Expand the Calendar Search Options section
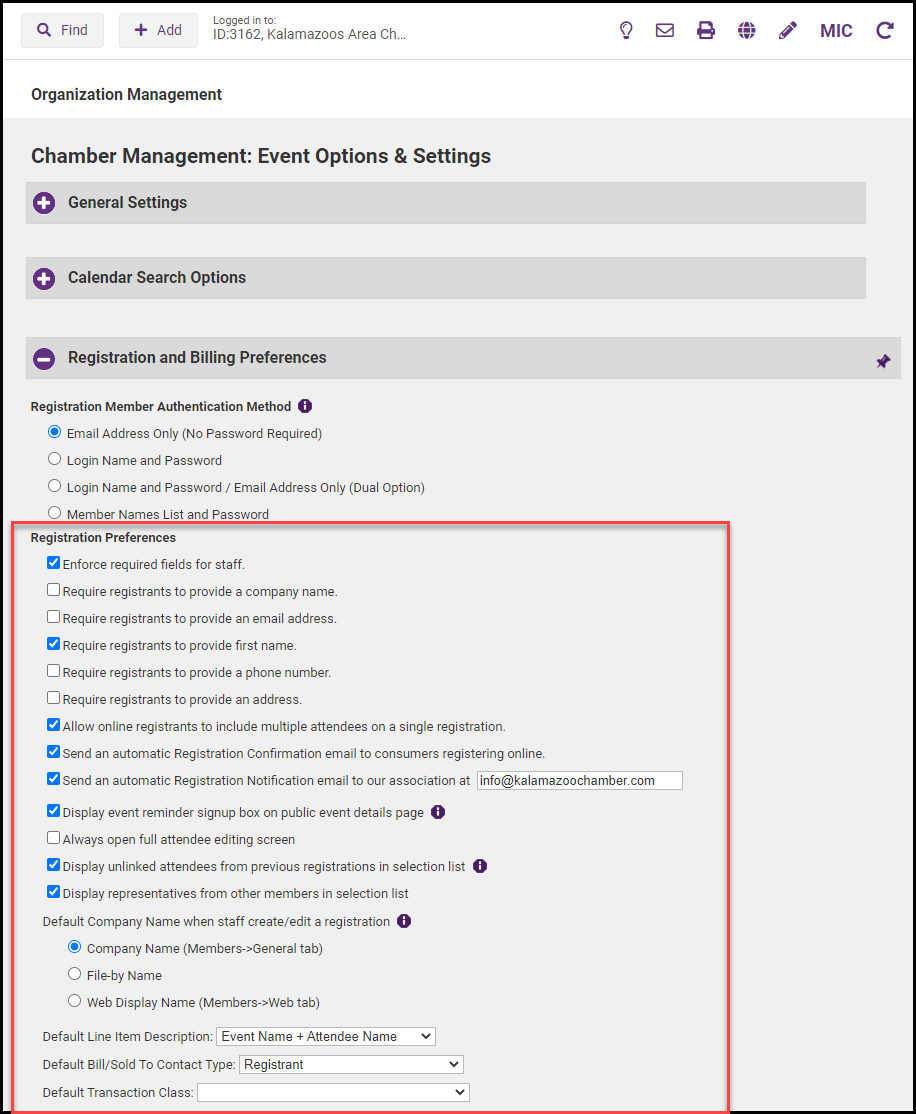This screenshot has height=1114, width=916. click(x=44, y=278)
